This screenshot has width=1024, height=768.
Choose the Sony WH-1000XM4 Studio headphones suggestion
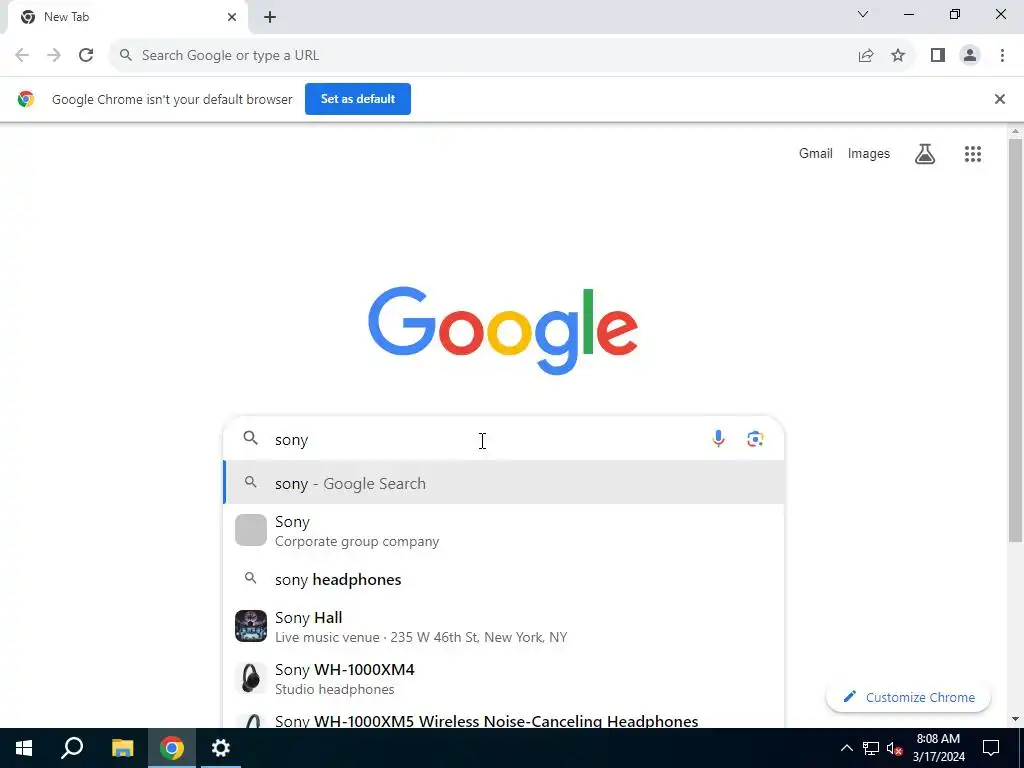pyautogui.click(x=504, y=679)
